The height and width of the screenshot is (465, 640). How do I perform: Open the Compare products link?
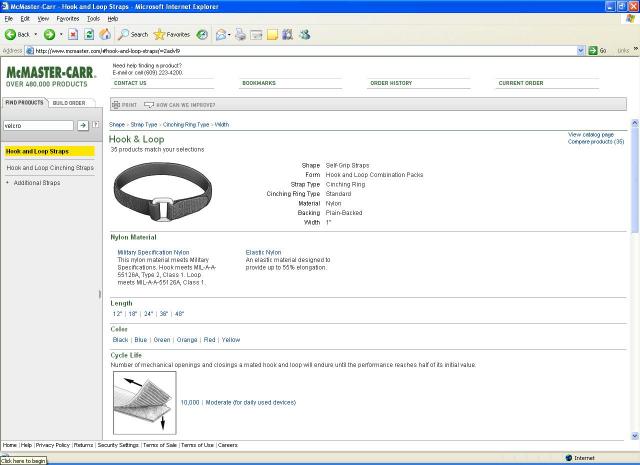(x=596, y=142)
